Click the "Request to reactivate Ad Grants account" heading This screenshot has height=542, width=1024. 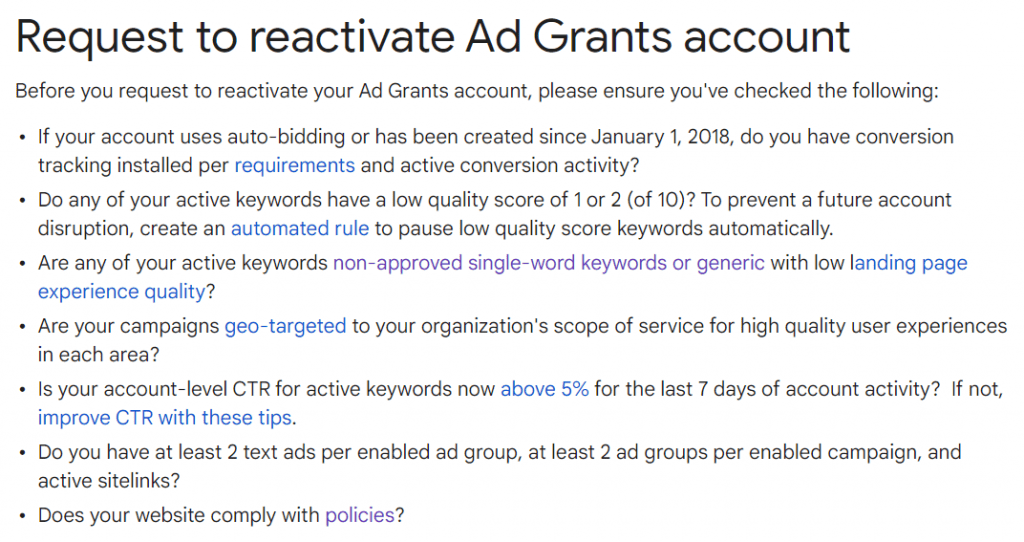click(432, 37)
